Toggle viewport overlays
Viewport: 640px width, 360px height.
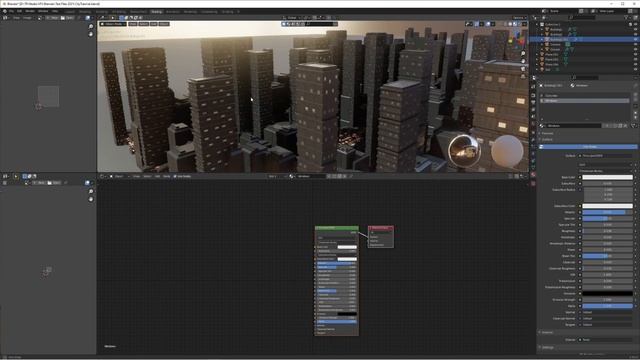pos(488,24)
